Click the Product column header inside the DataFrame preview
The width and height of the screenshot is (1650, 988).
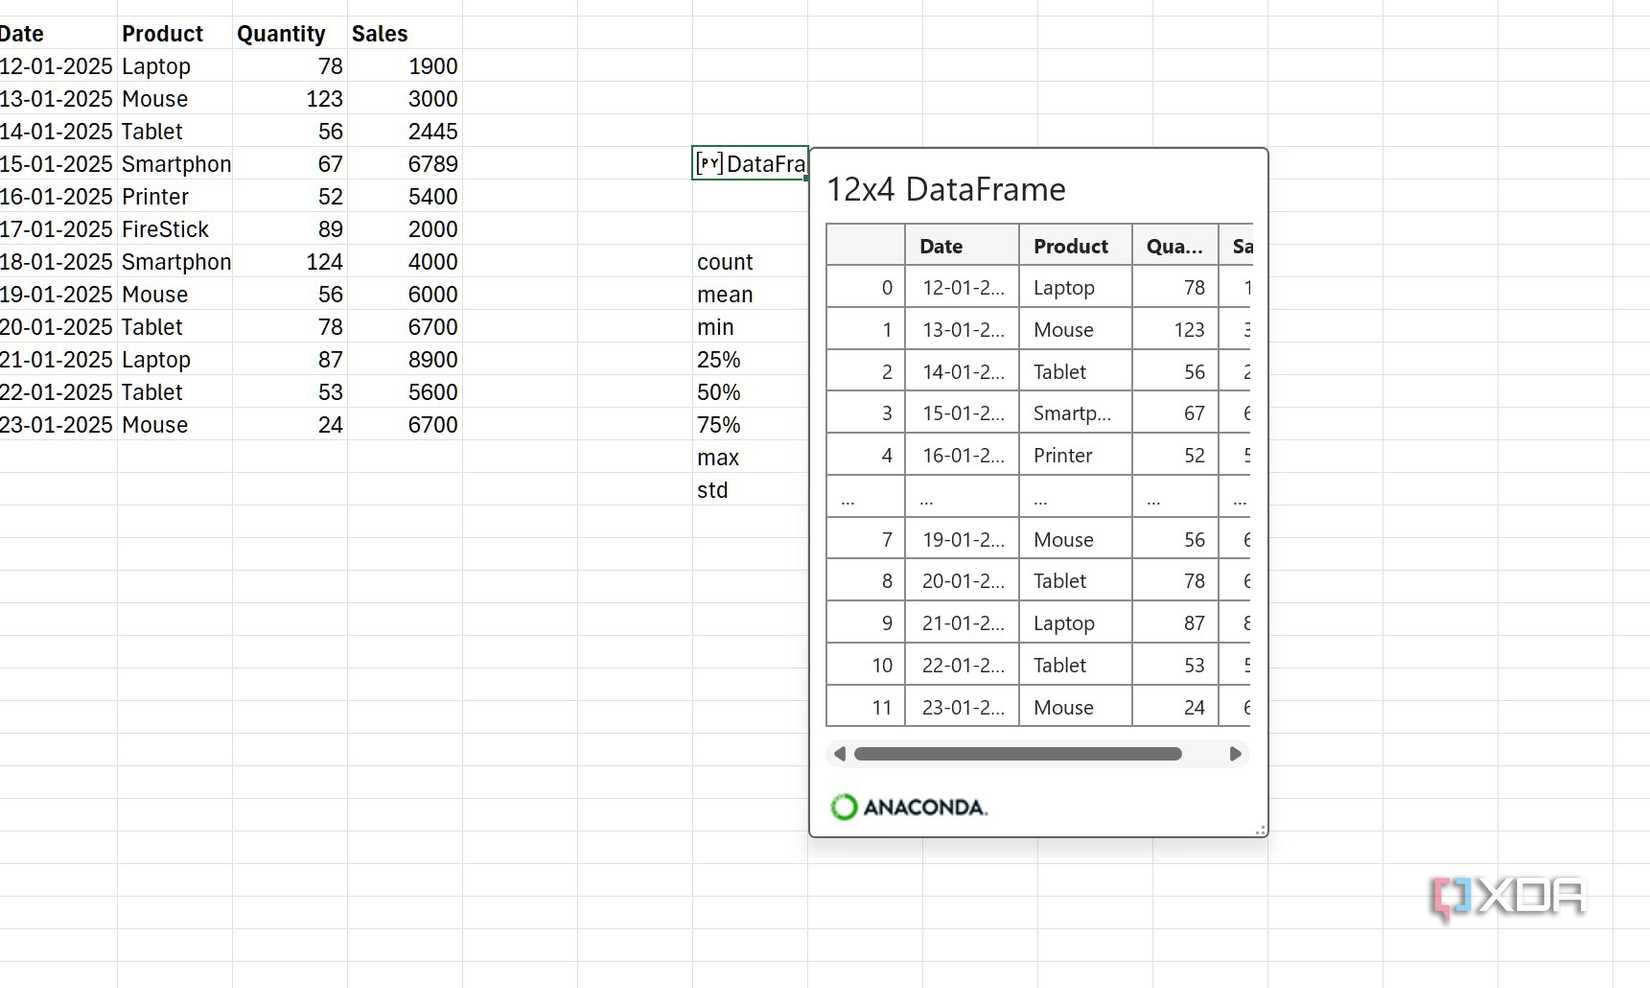(x=1071, y=245)
